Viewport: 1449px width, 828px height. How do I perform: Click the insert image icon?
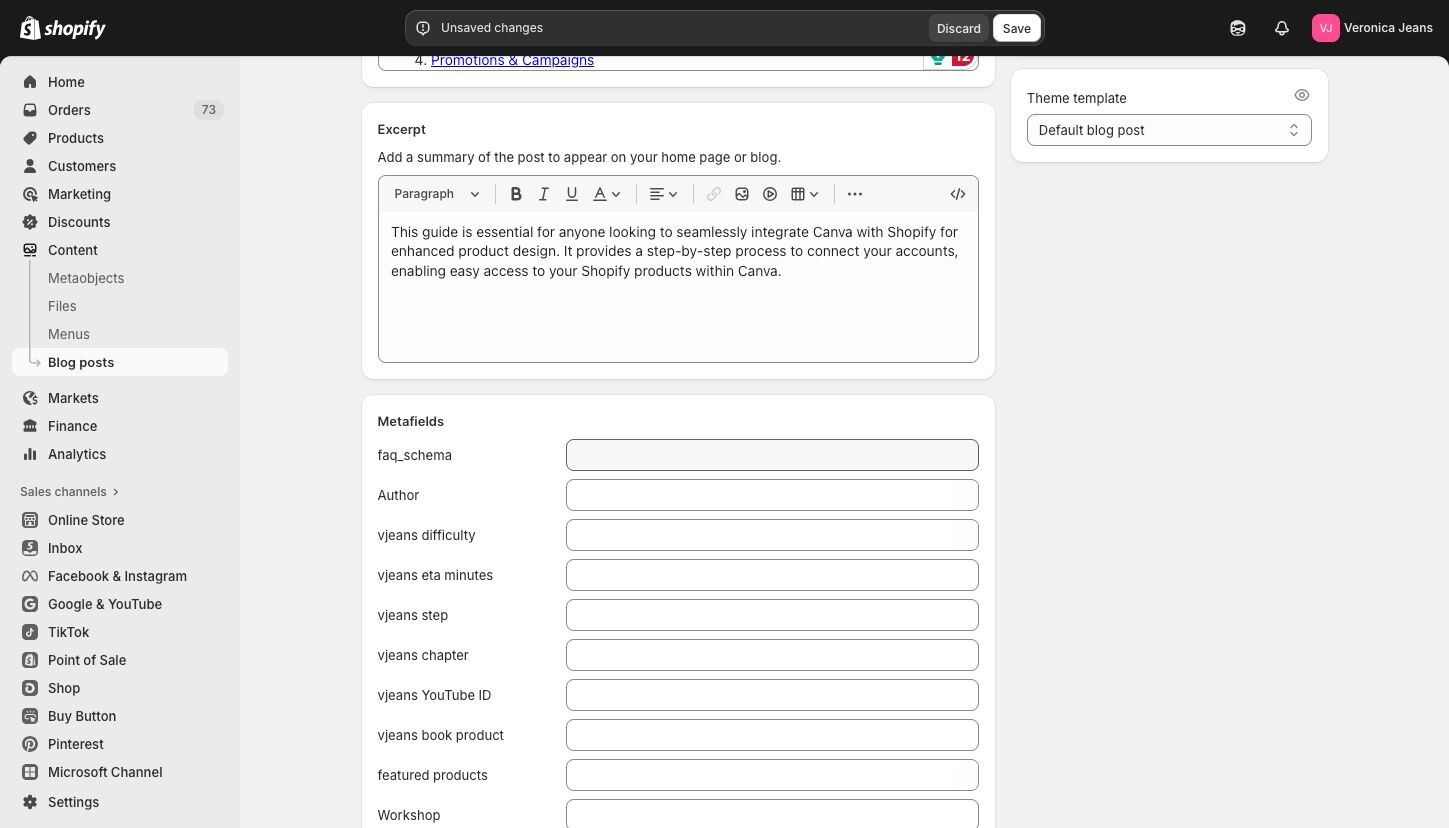742,194
